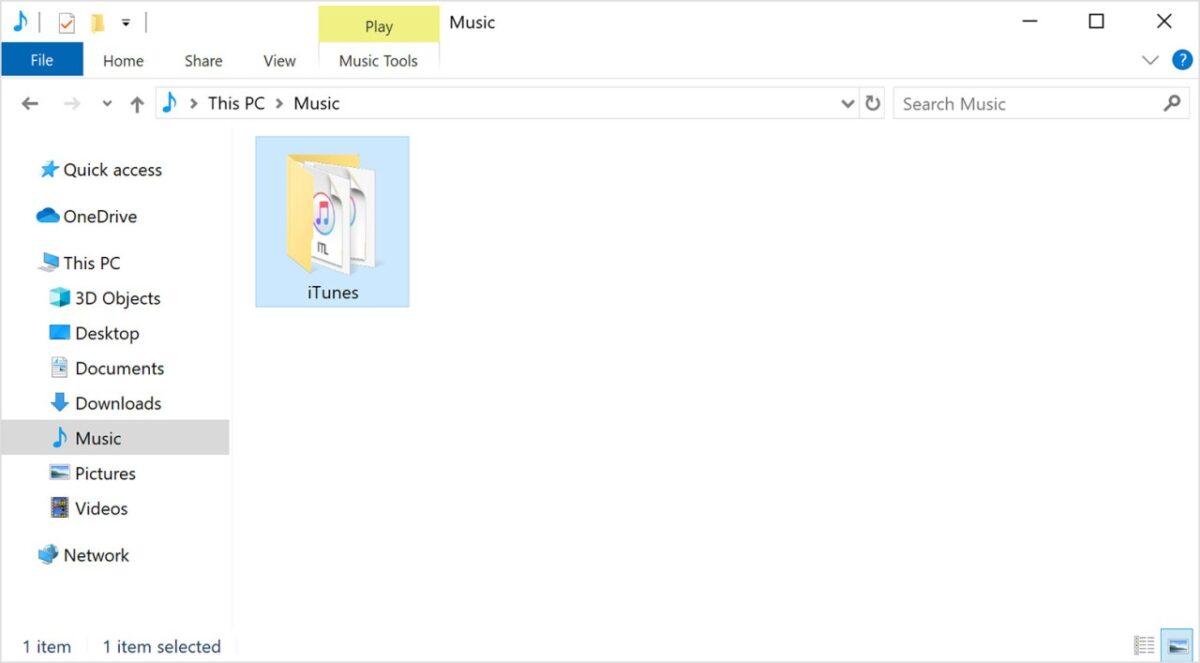This screenshot has height=663, width=1200.
Task: Minimize the Music window
Action: pyautogui.click(x=1028, y=21)
